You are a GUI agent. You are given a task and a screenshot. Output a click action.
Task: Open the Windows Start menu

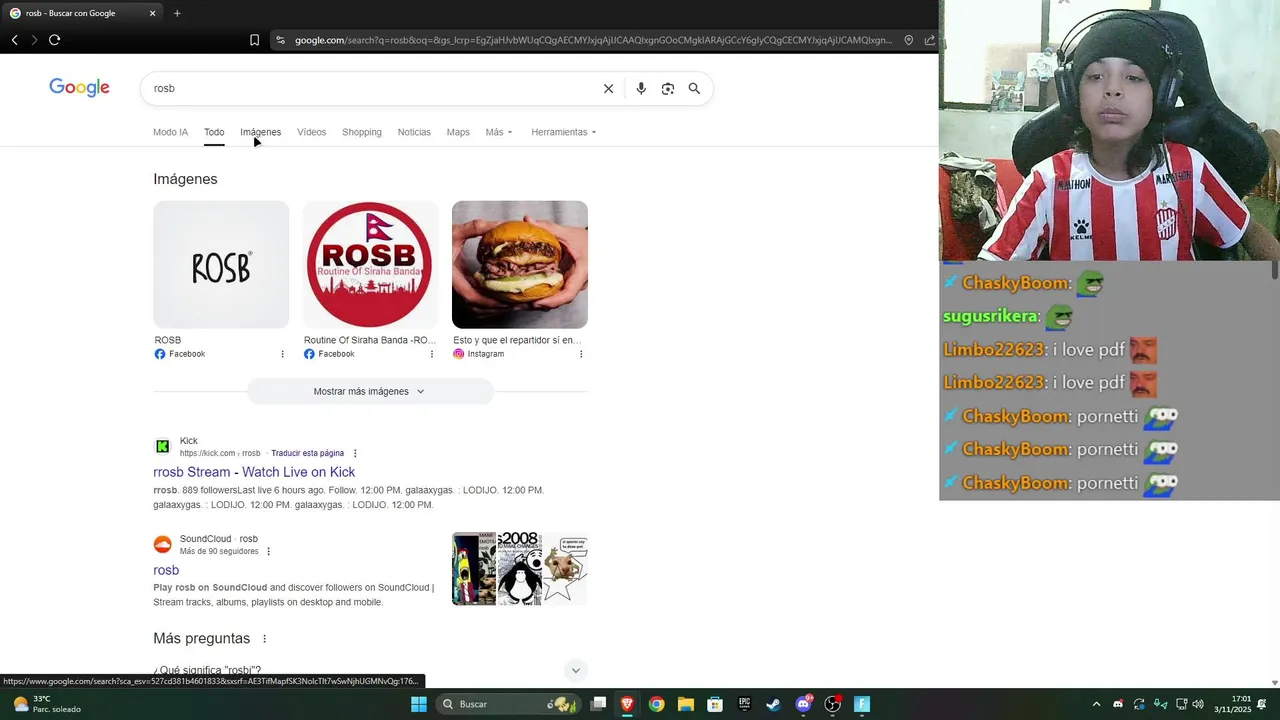click(x=419, y=704)
